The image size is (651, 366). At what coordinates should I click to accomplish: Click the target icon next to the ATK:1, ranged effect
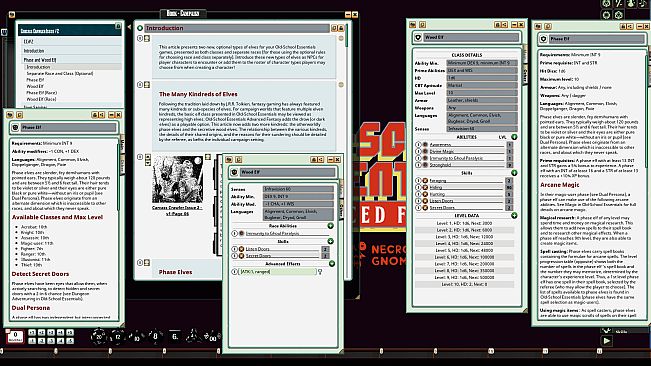(x=320, y=272)
